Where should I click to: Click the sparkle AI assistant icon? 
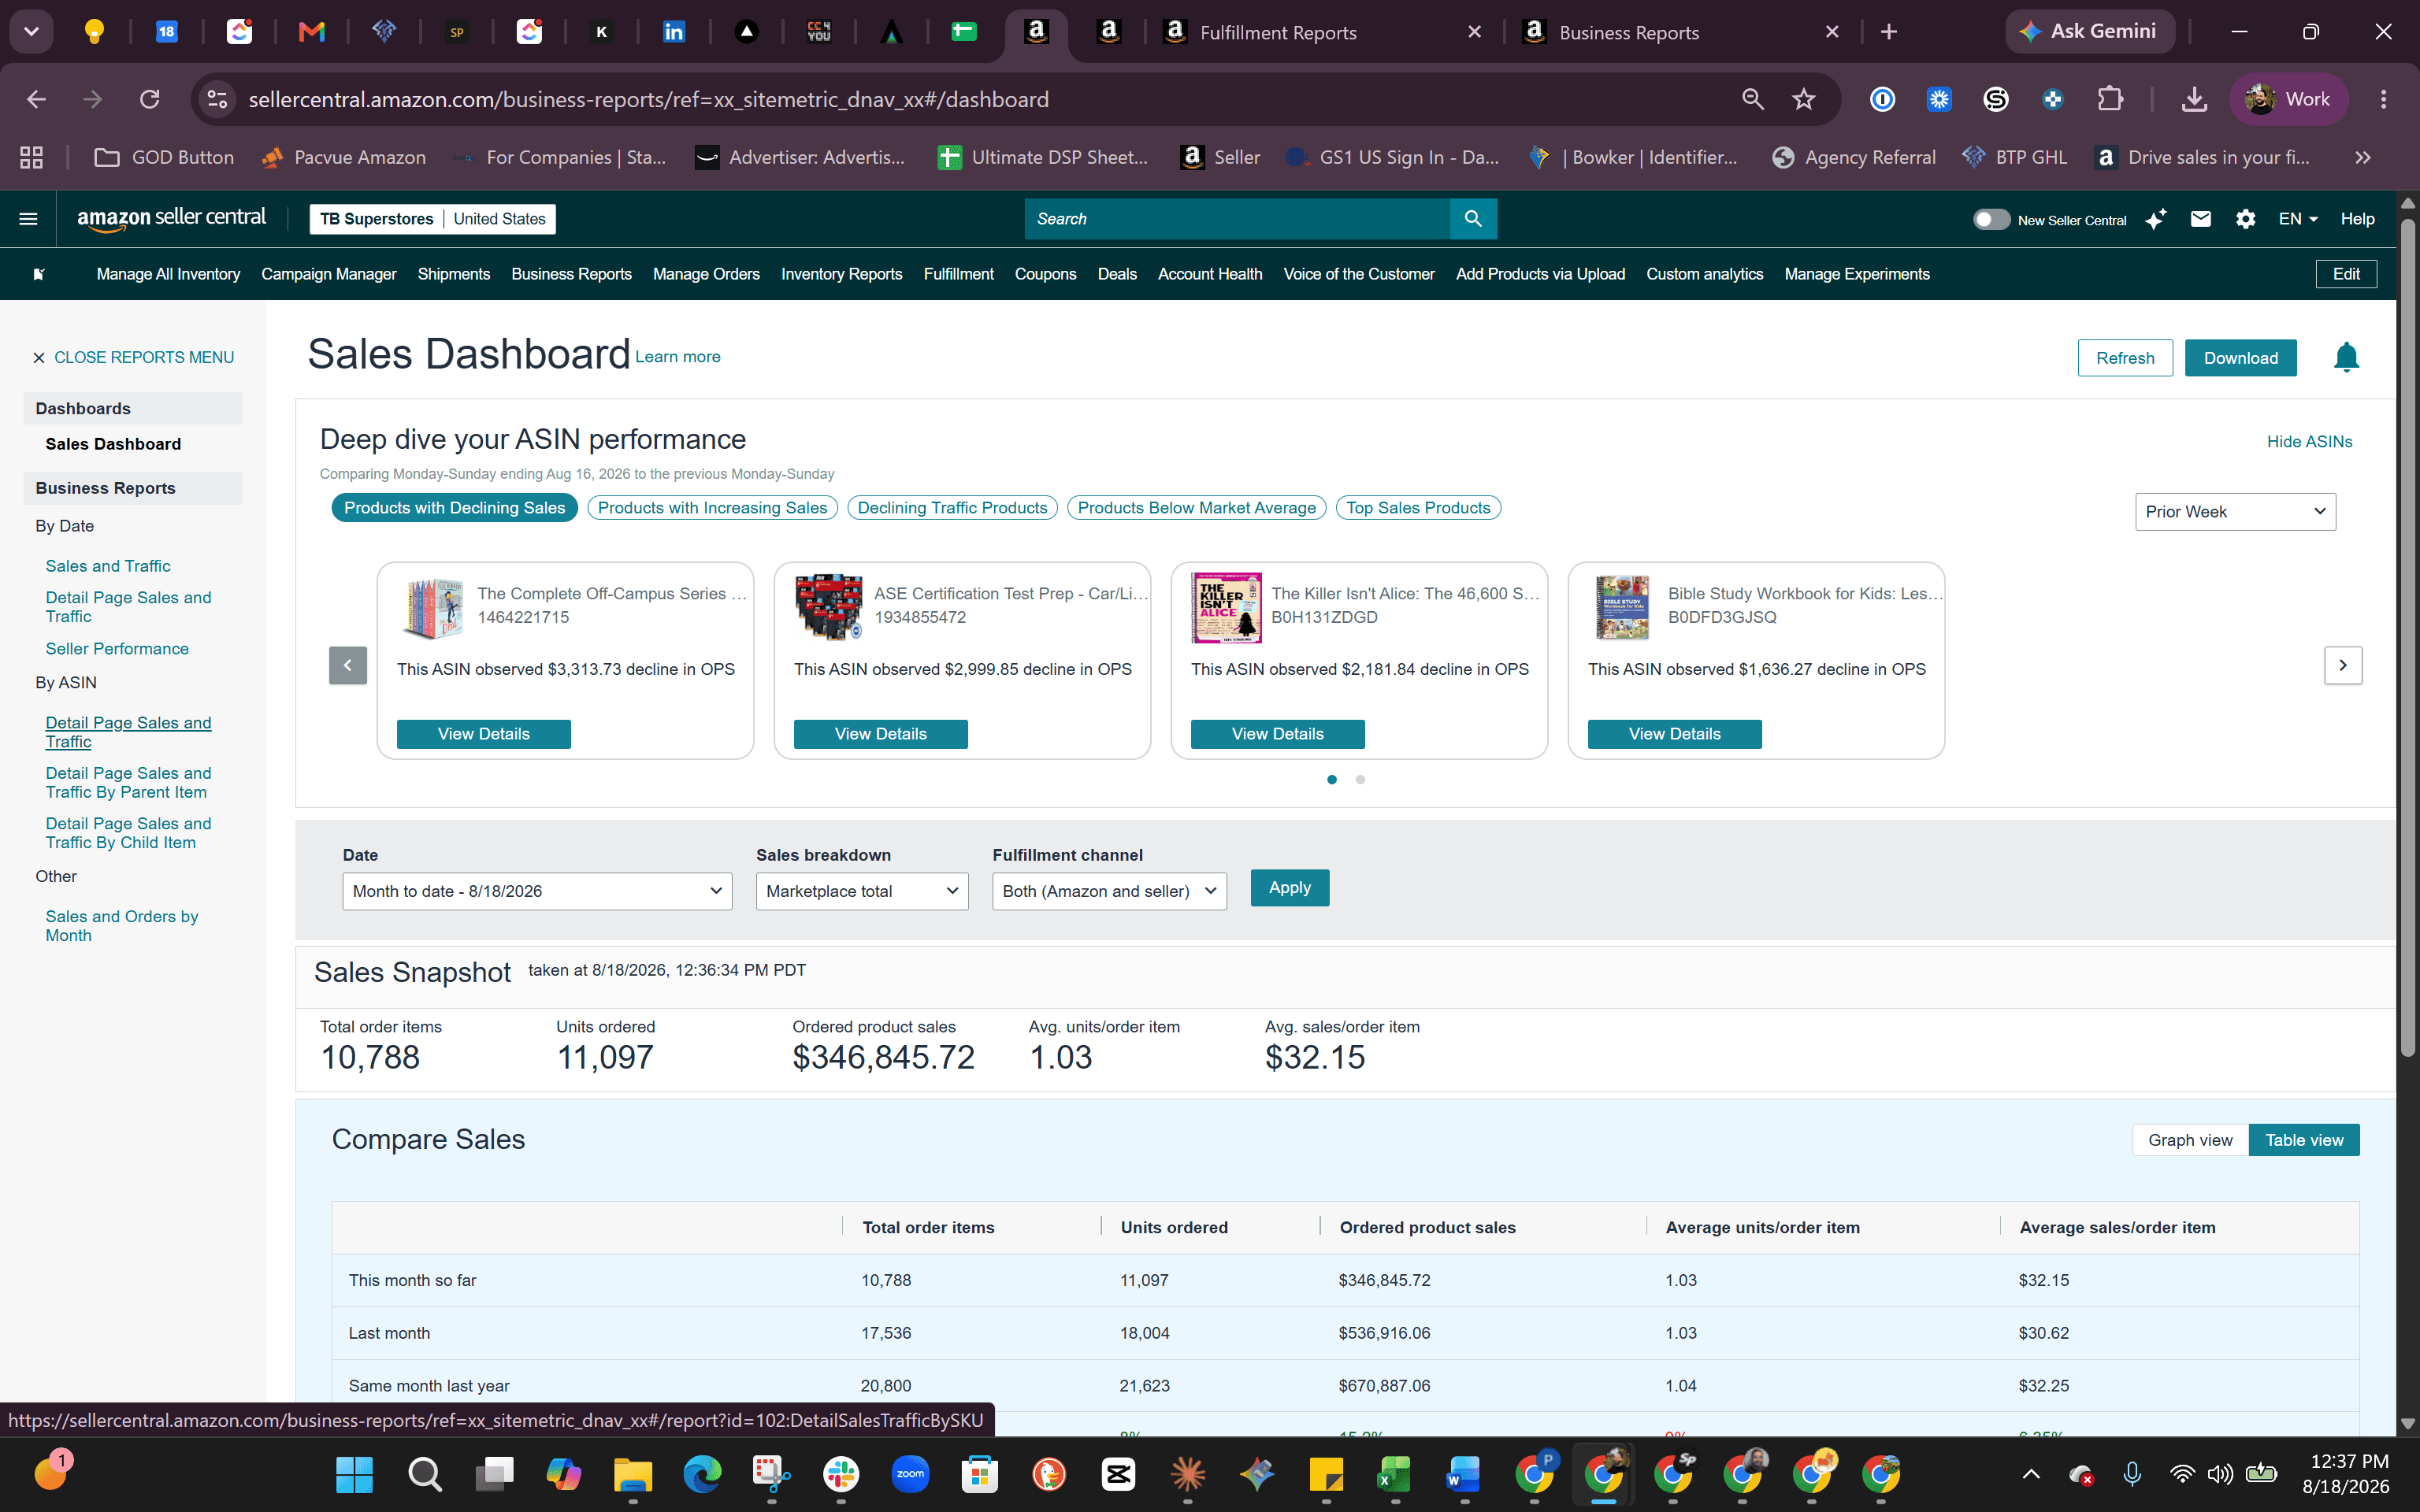click(2156, 219)
